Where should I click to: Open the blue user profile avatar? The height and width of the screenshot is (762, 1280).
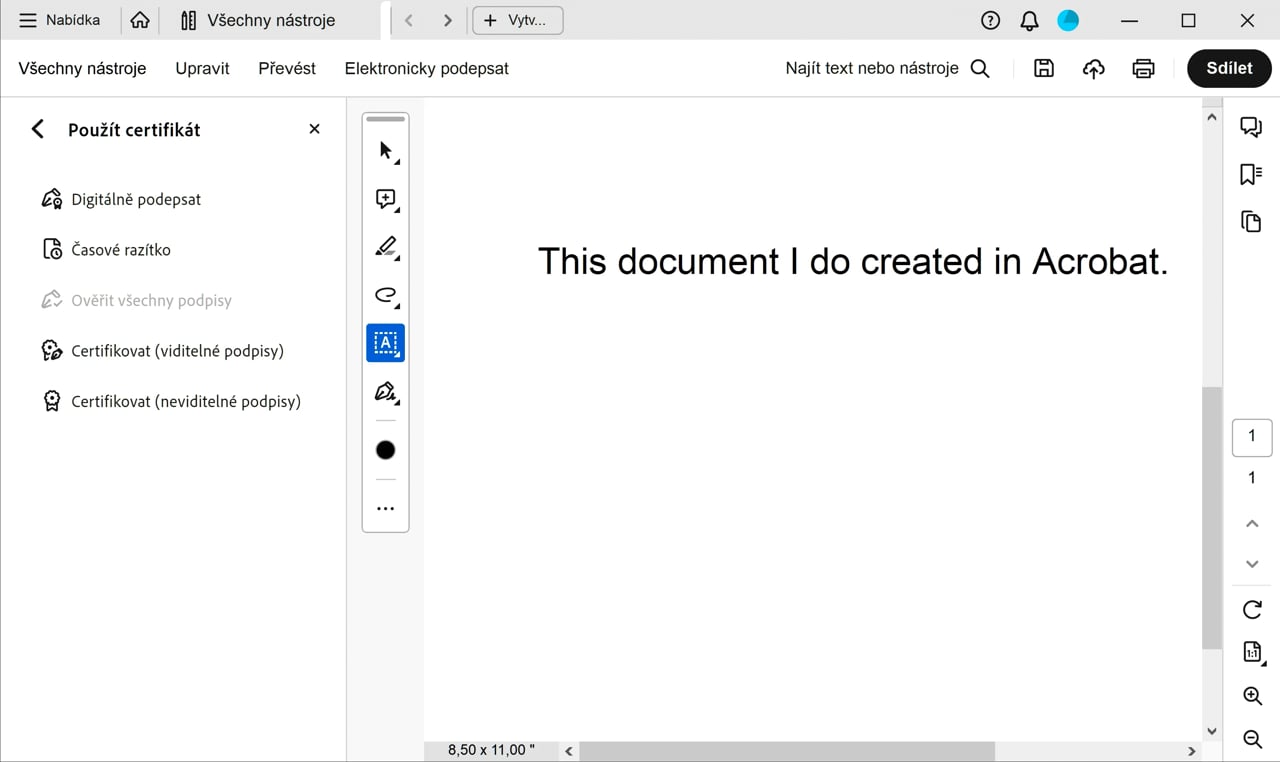pyautogui.click(x=1068, y=20)
